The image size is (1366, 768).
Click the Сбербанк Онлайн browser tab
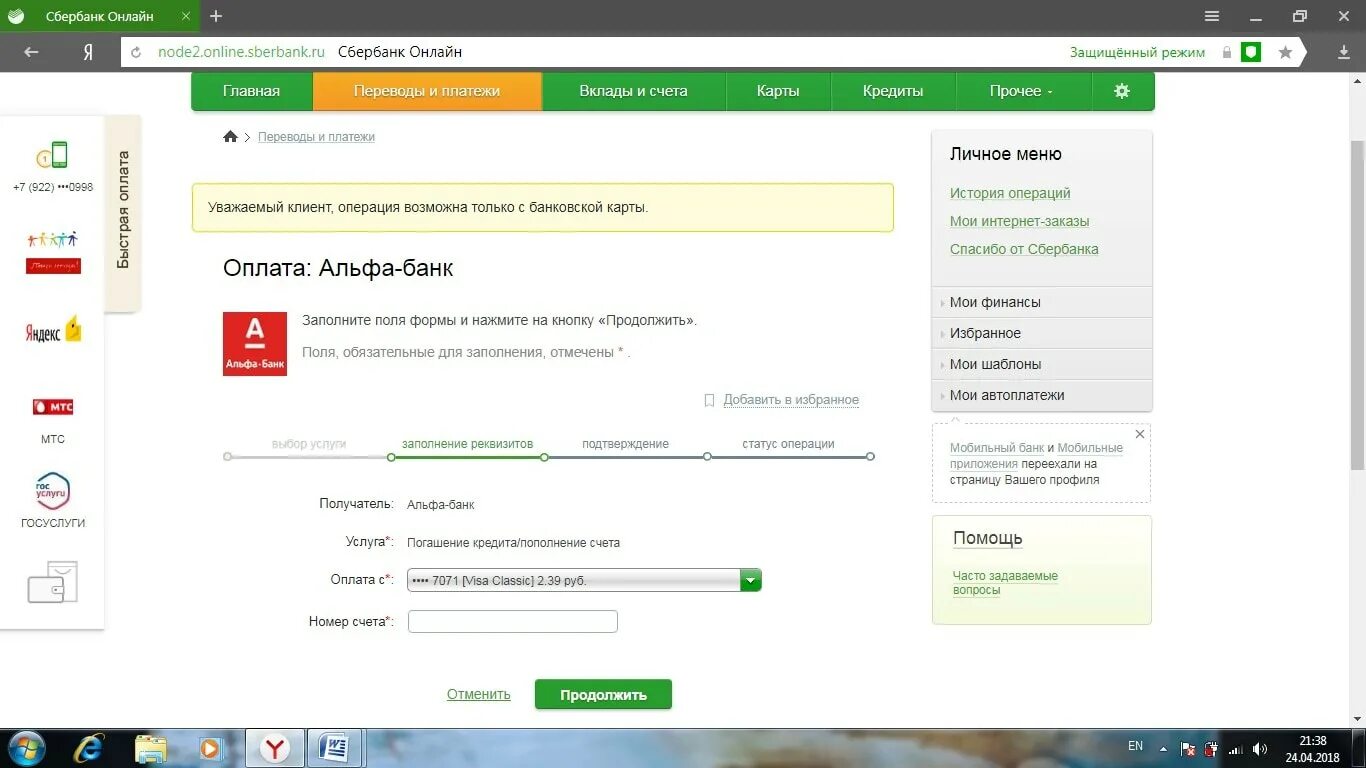(x=100, y=16)
